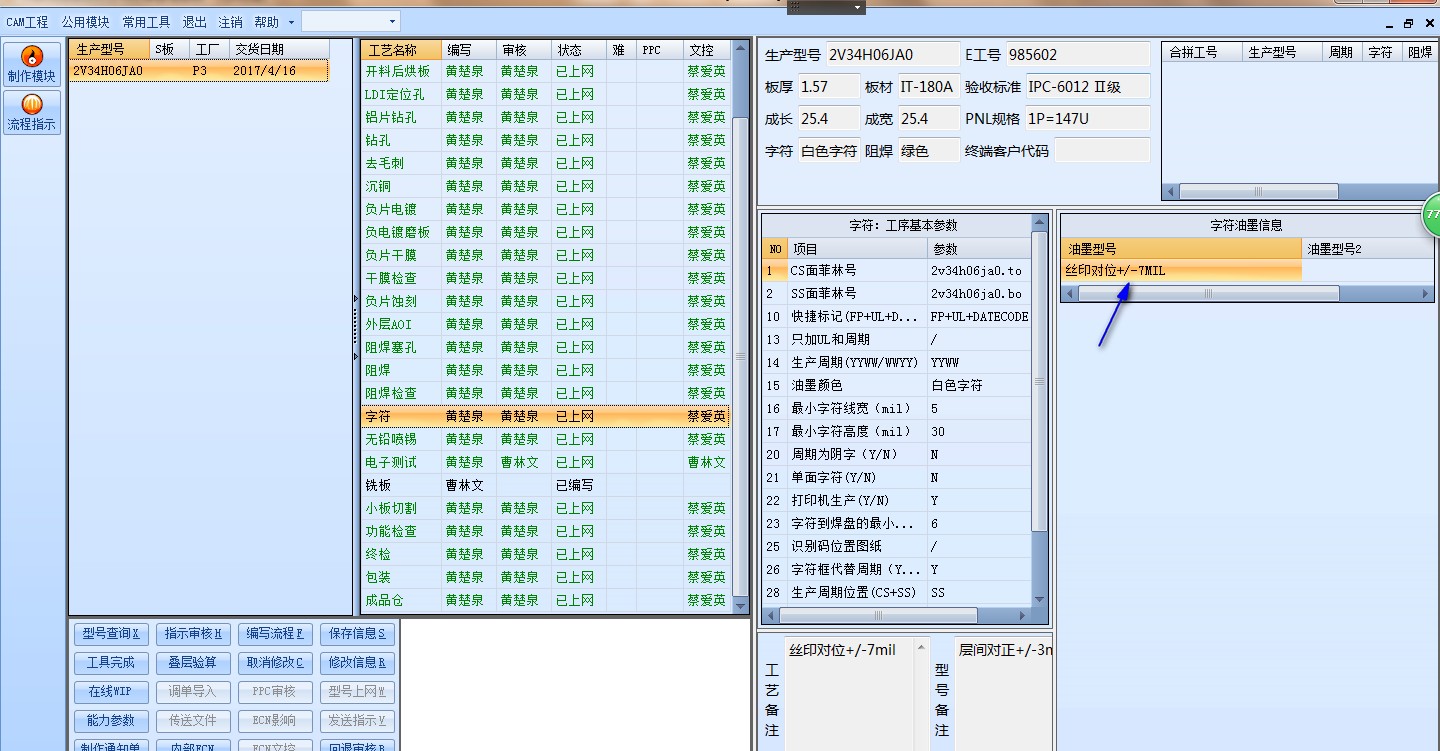Open the 帮助 menu
Viewport: 1440px width, 751px height.
pyautogui.click(x=266, y=21)
